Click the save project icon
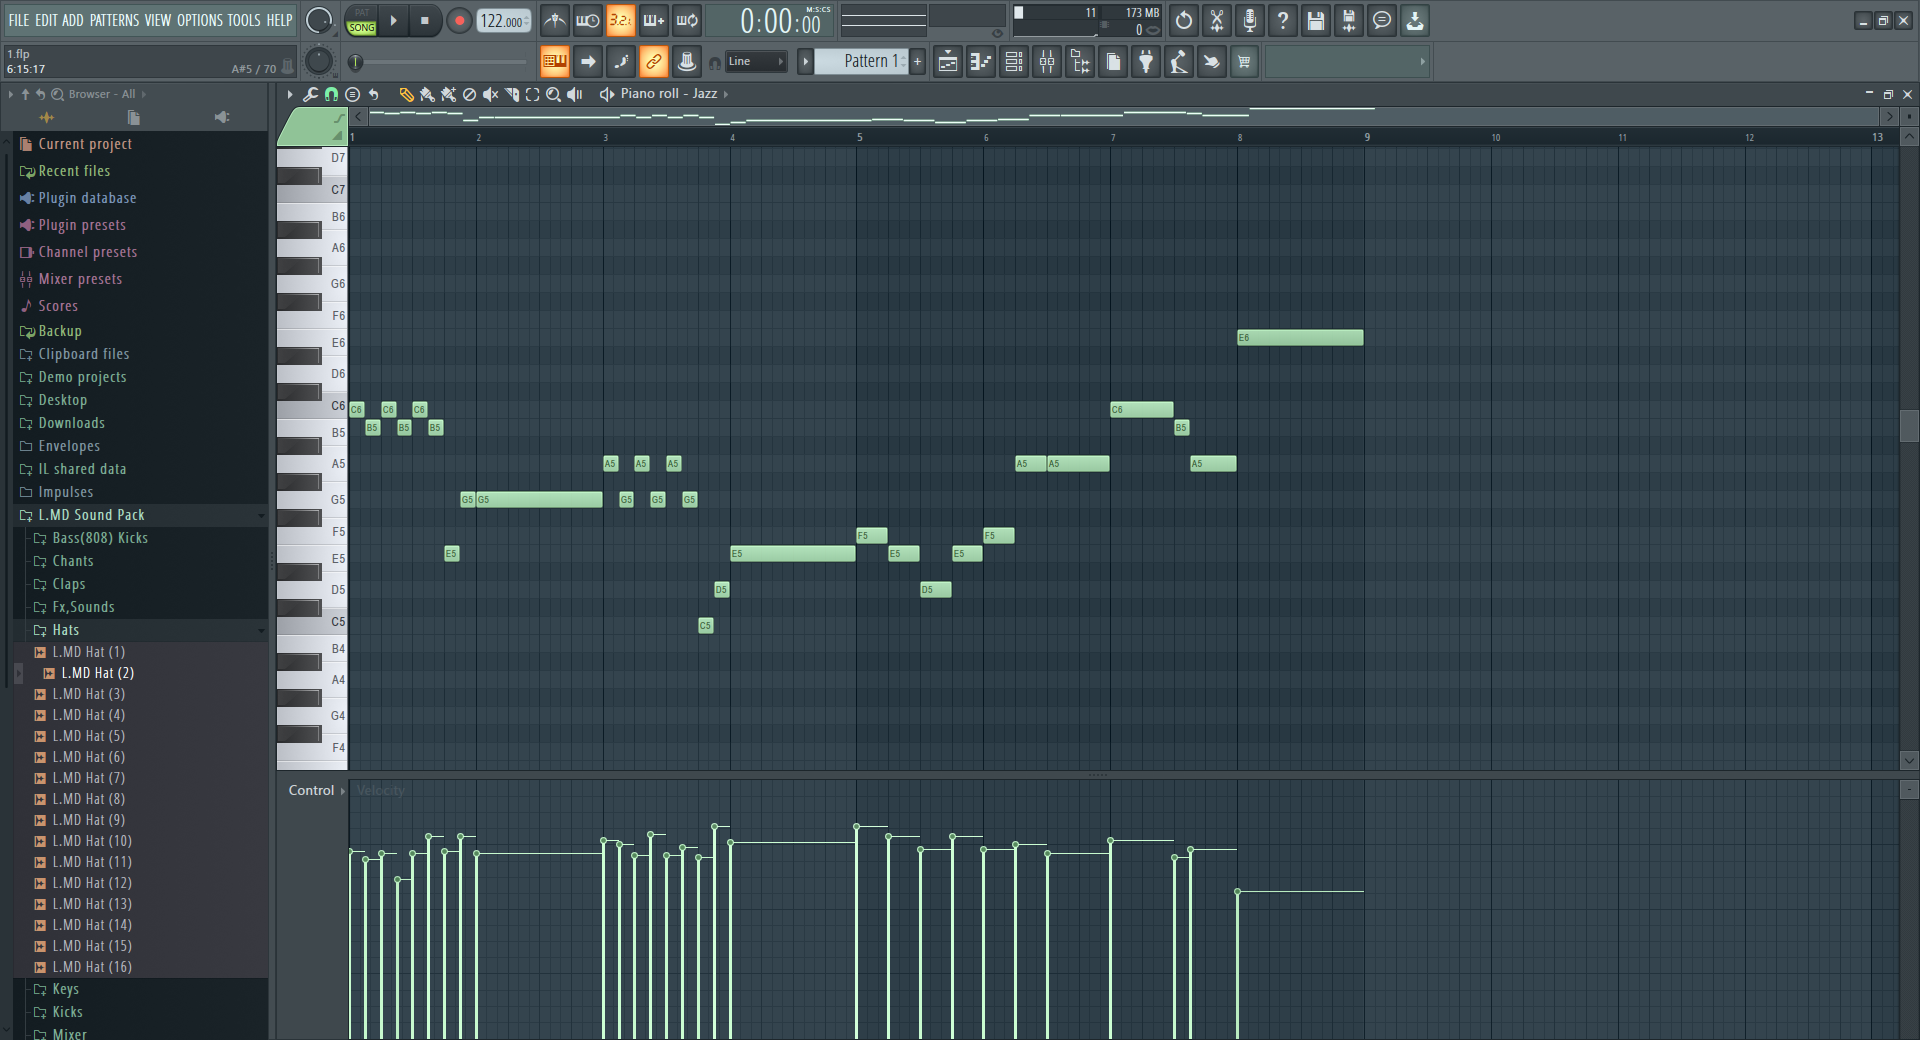This screenshot has width=1920, height=1040. coord(1316,21)
